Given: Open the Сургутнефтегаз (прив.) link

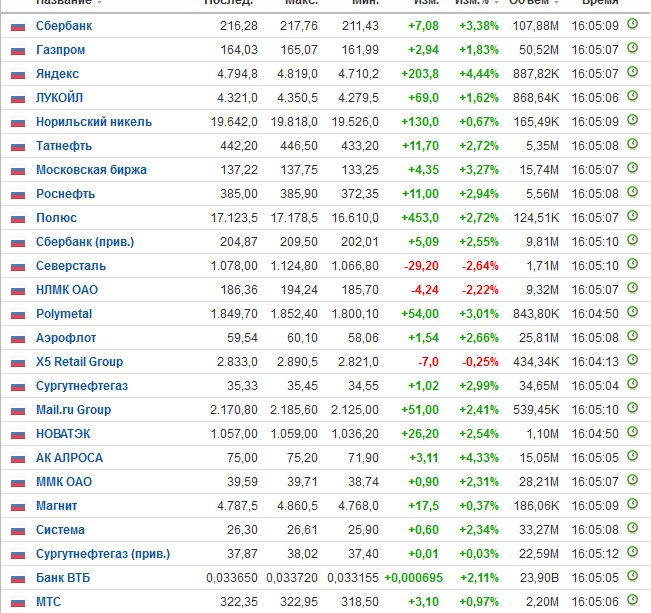Looking at the screenshot, I should tap(103, 554).
